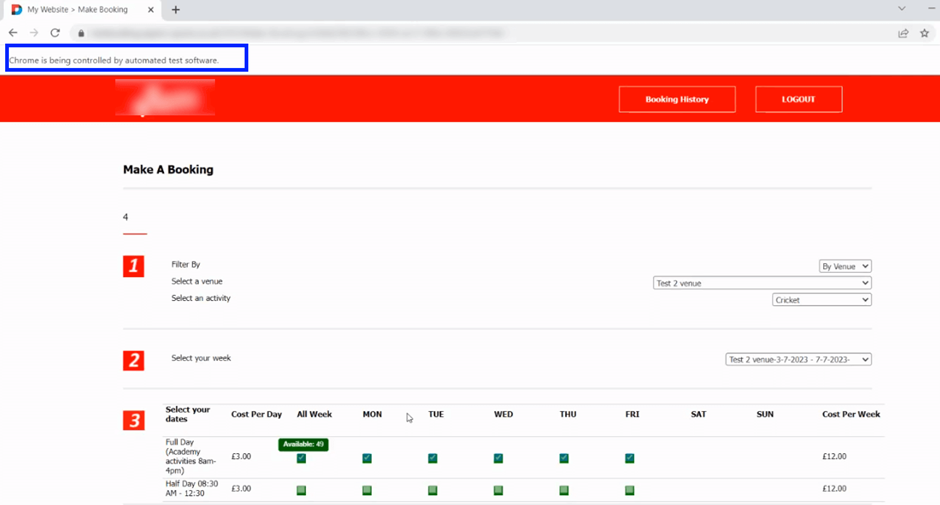This screenshot has width=940, height=505.
Task: Click the share page icon
Action: click(x=903, y=33)
